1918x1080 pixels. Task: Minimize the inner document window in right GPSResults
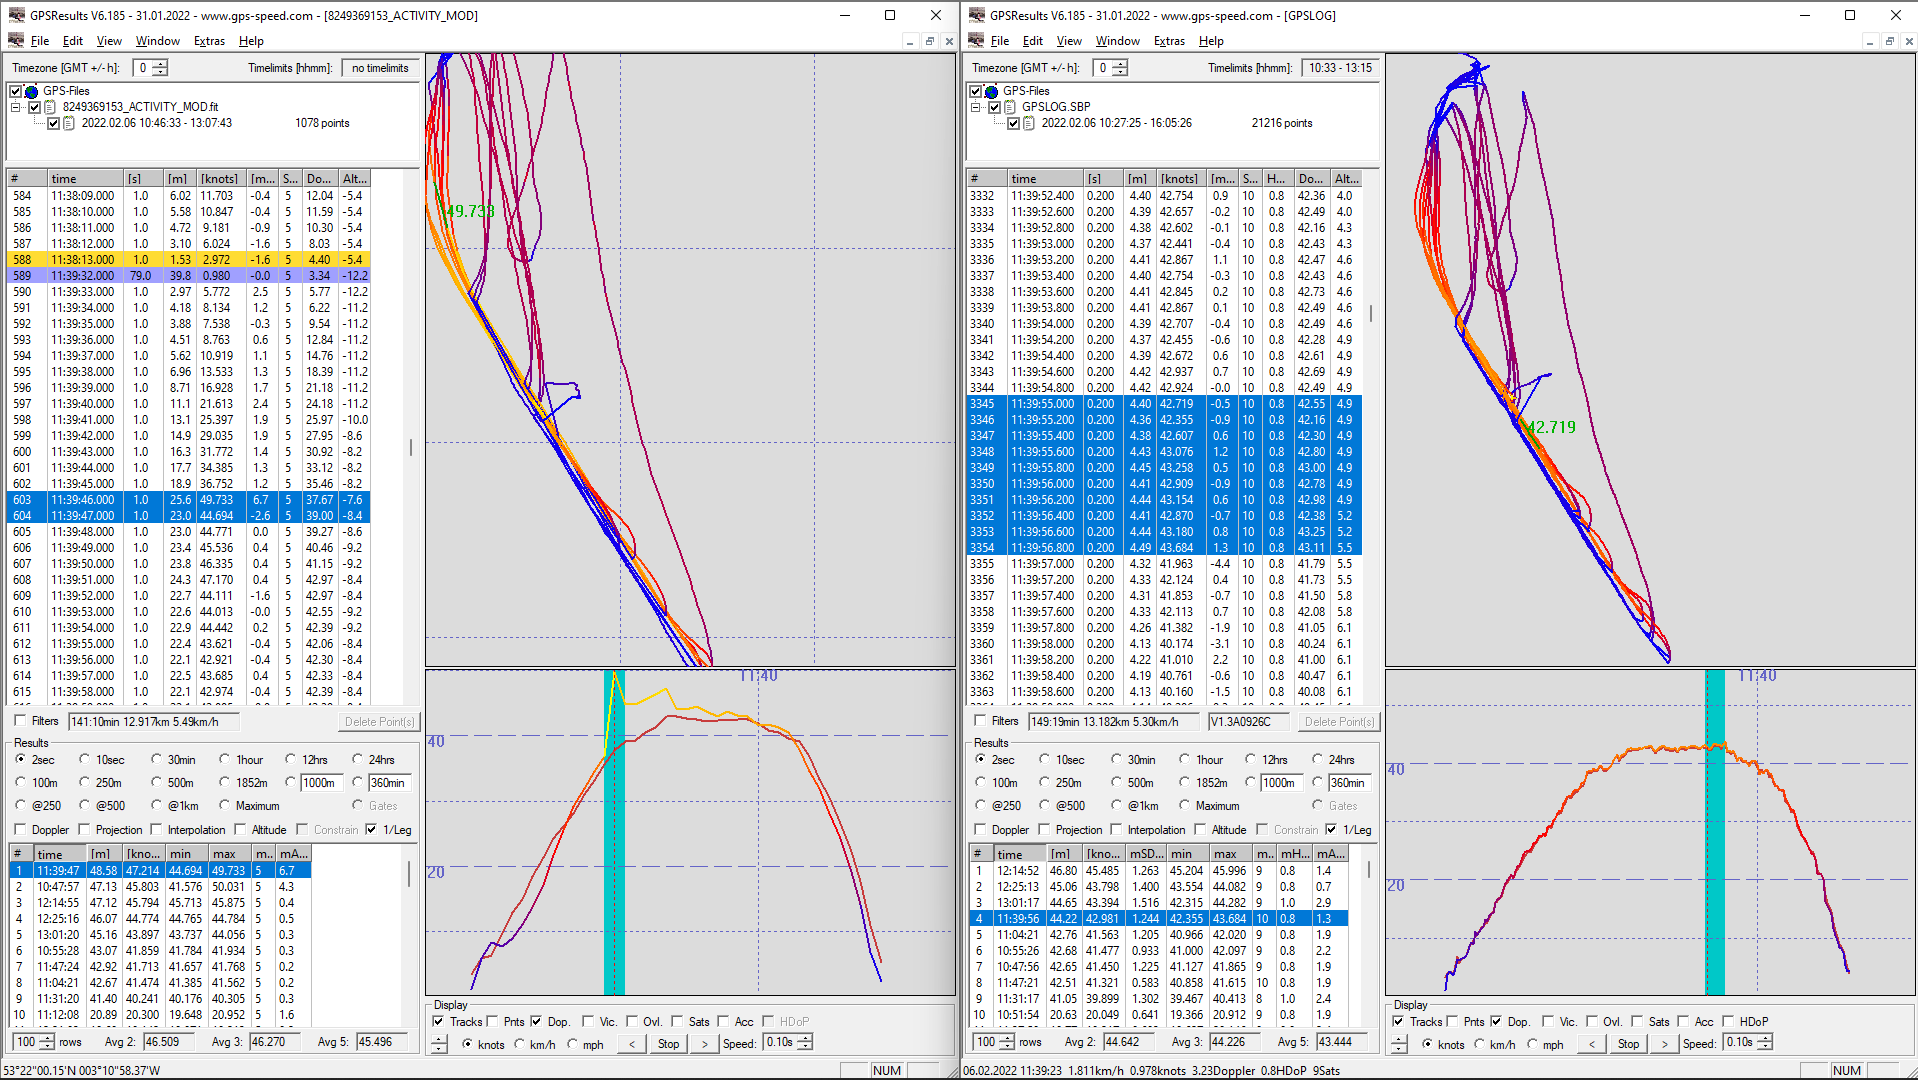(1869, 41)
